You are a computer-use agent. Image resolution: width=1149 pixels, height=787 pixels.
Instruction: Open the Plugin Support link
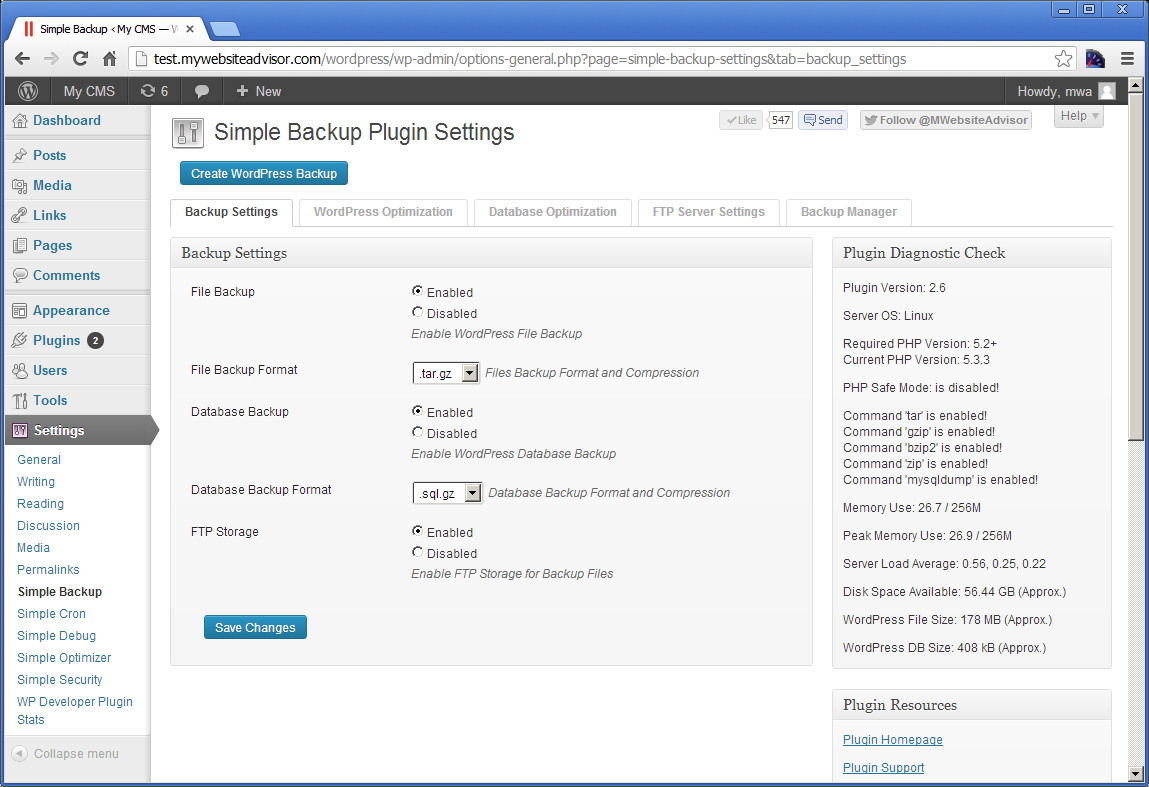pyautogui.click(x=883, y=767)
